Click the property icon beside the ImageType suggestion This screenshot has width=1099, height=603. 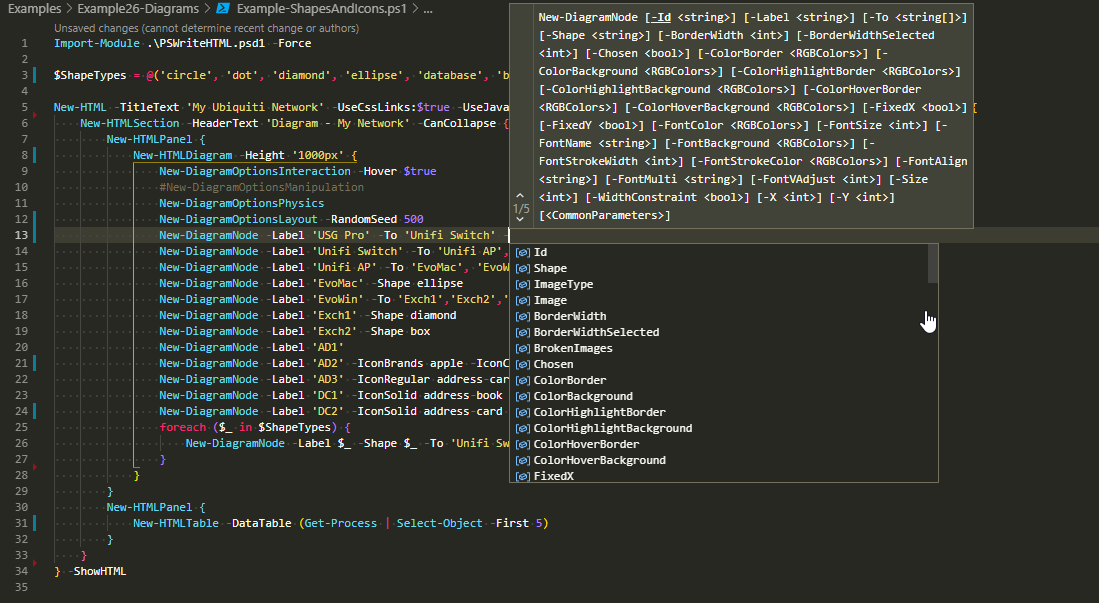pyautogui.click(x=523, y=283)
